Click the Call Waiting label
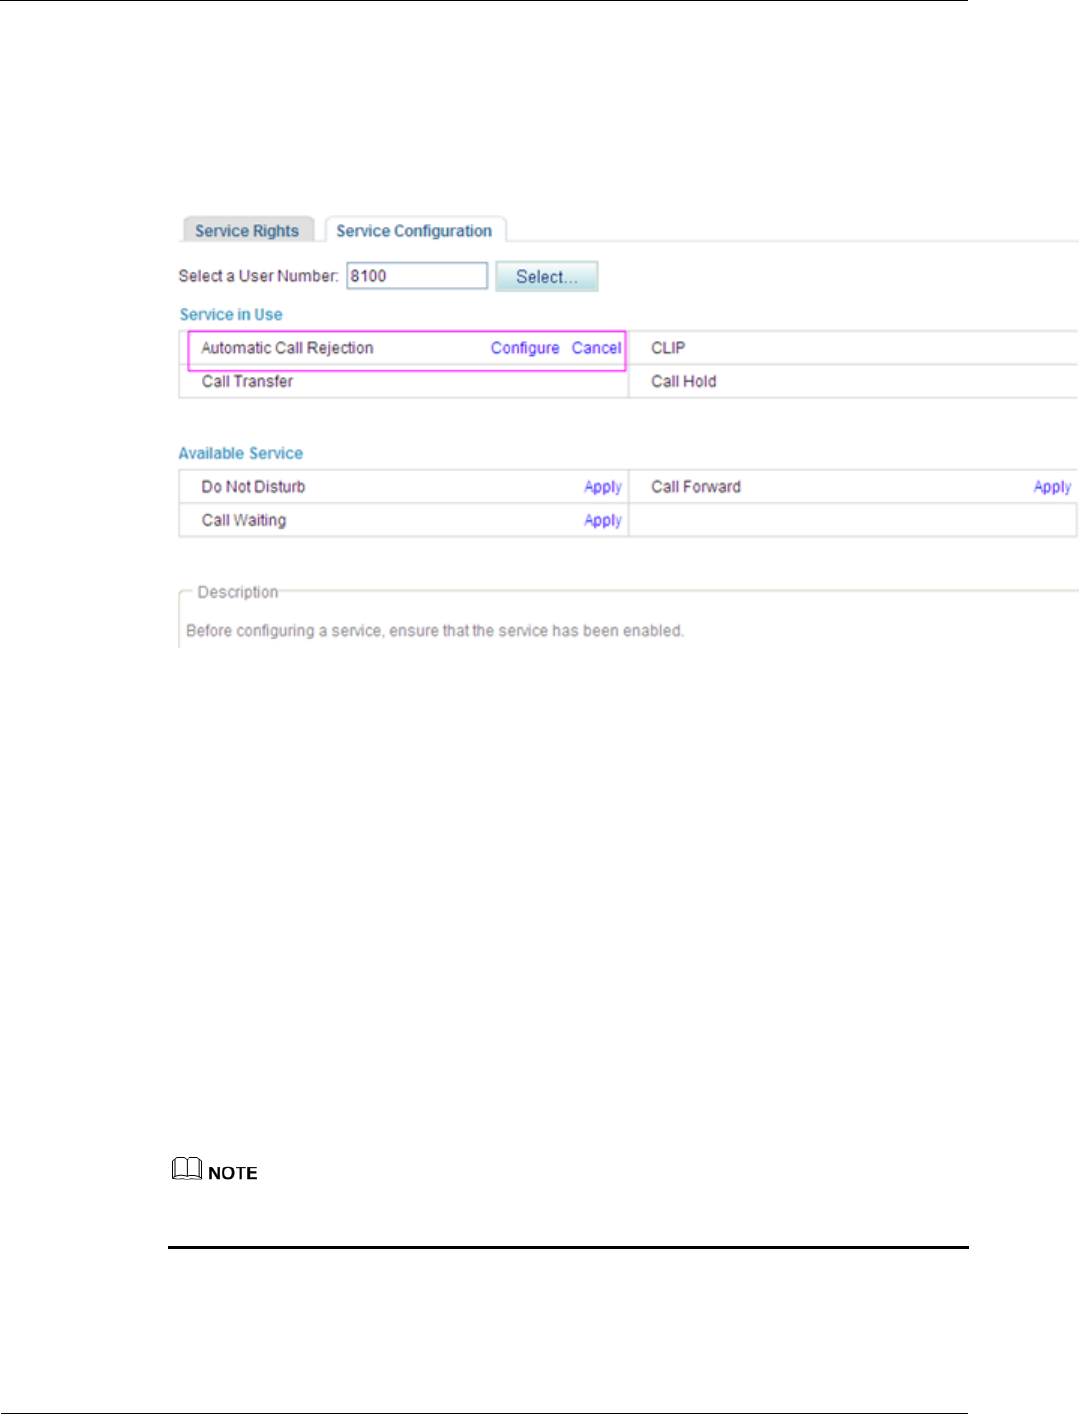Viewport: 1079px width, 1414px height. (244, 520)
